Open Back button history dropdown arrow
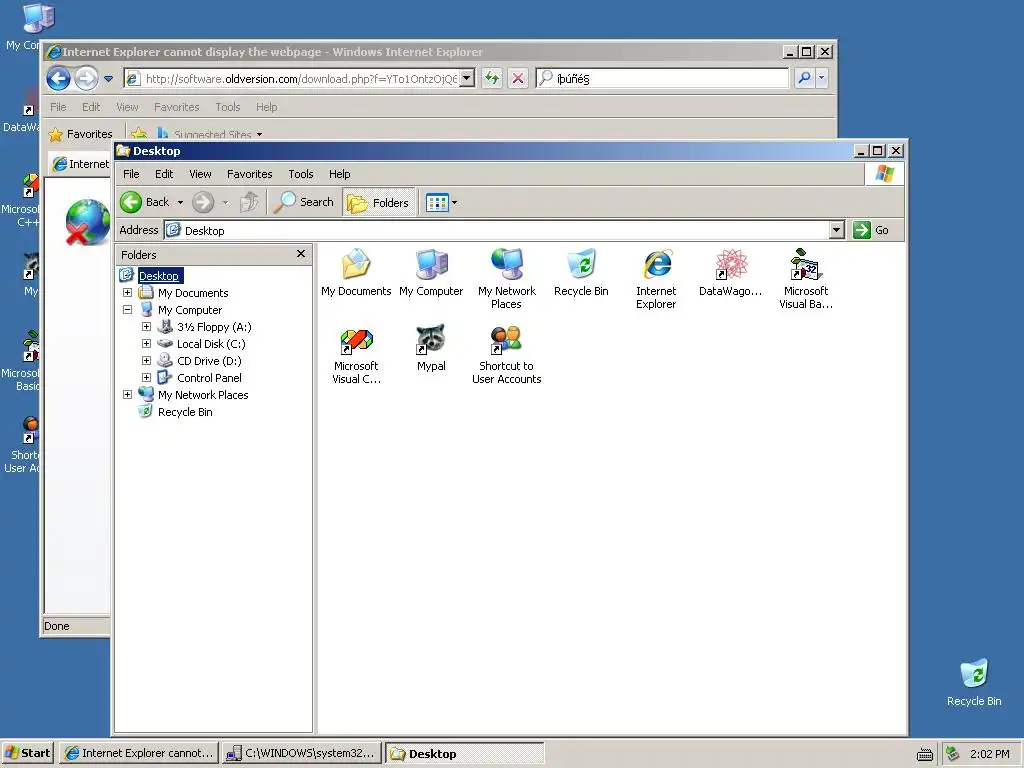The image size is (1024, 768). click(x=180, y=202)
